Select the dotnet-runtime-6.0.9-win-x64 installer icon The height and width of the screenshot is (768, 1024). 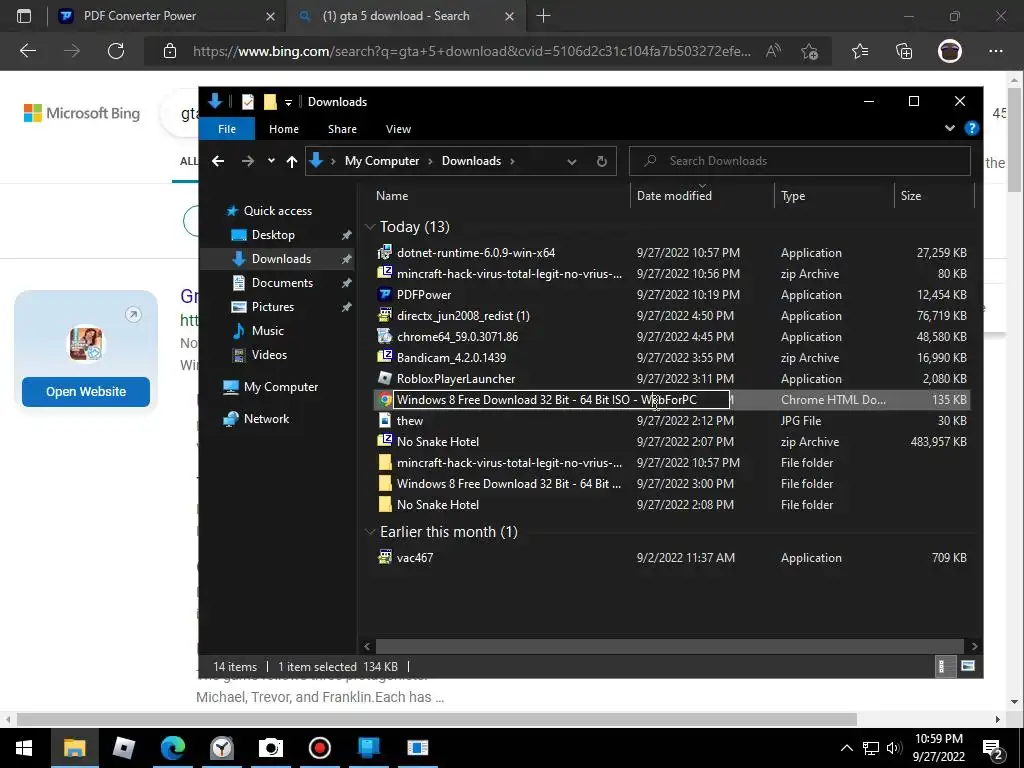[x=385, y=252]
